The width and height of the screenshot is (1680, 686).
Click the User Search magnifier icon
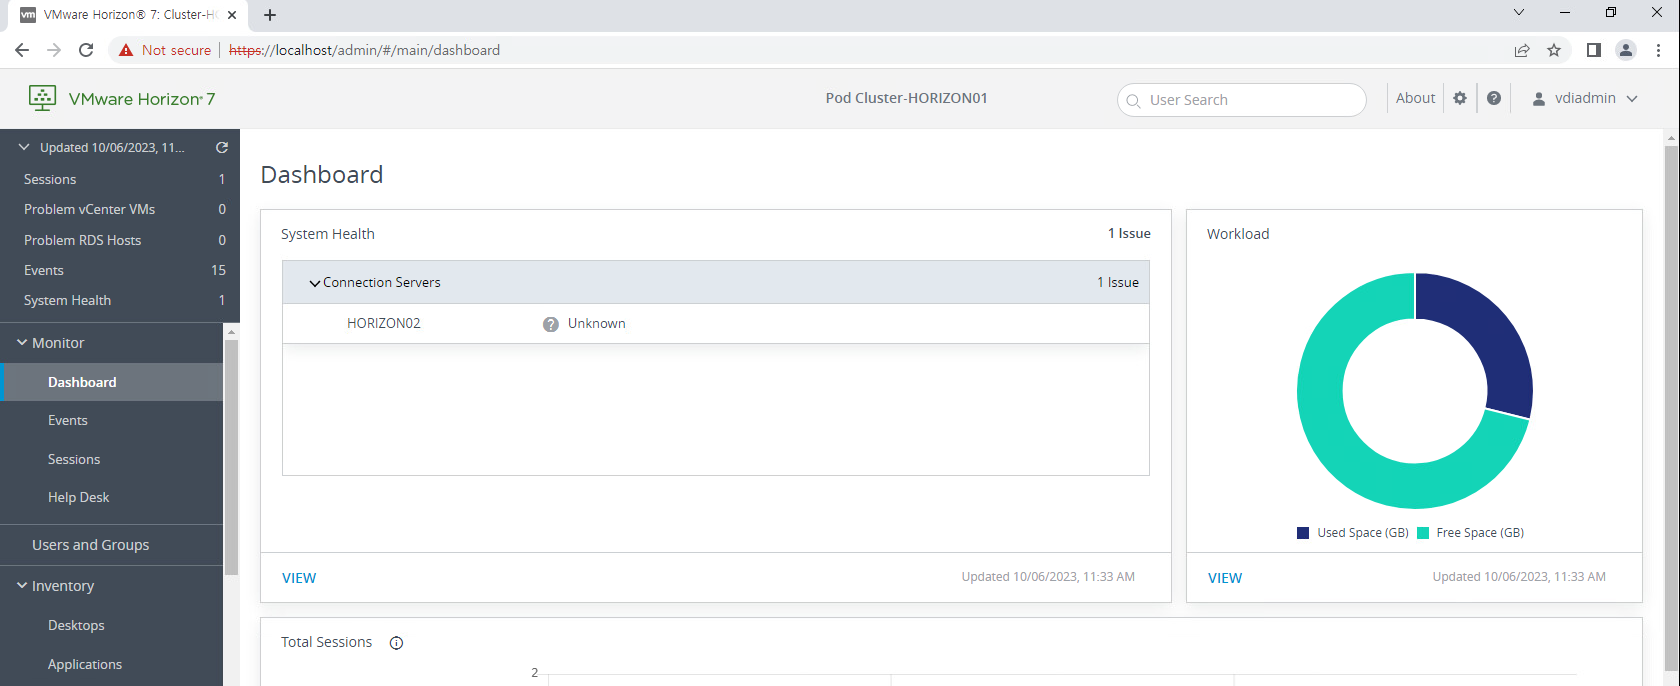click(1133, 101)
